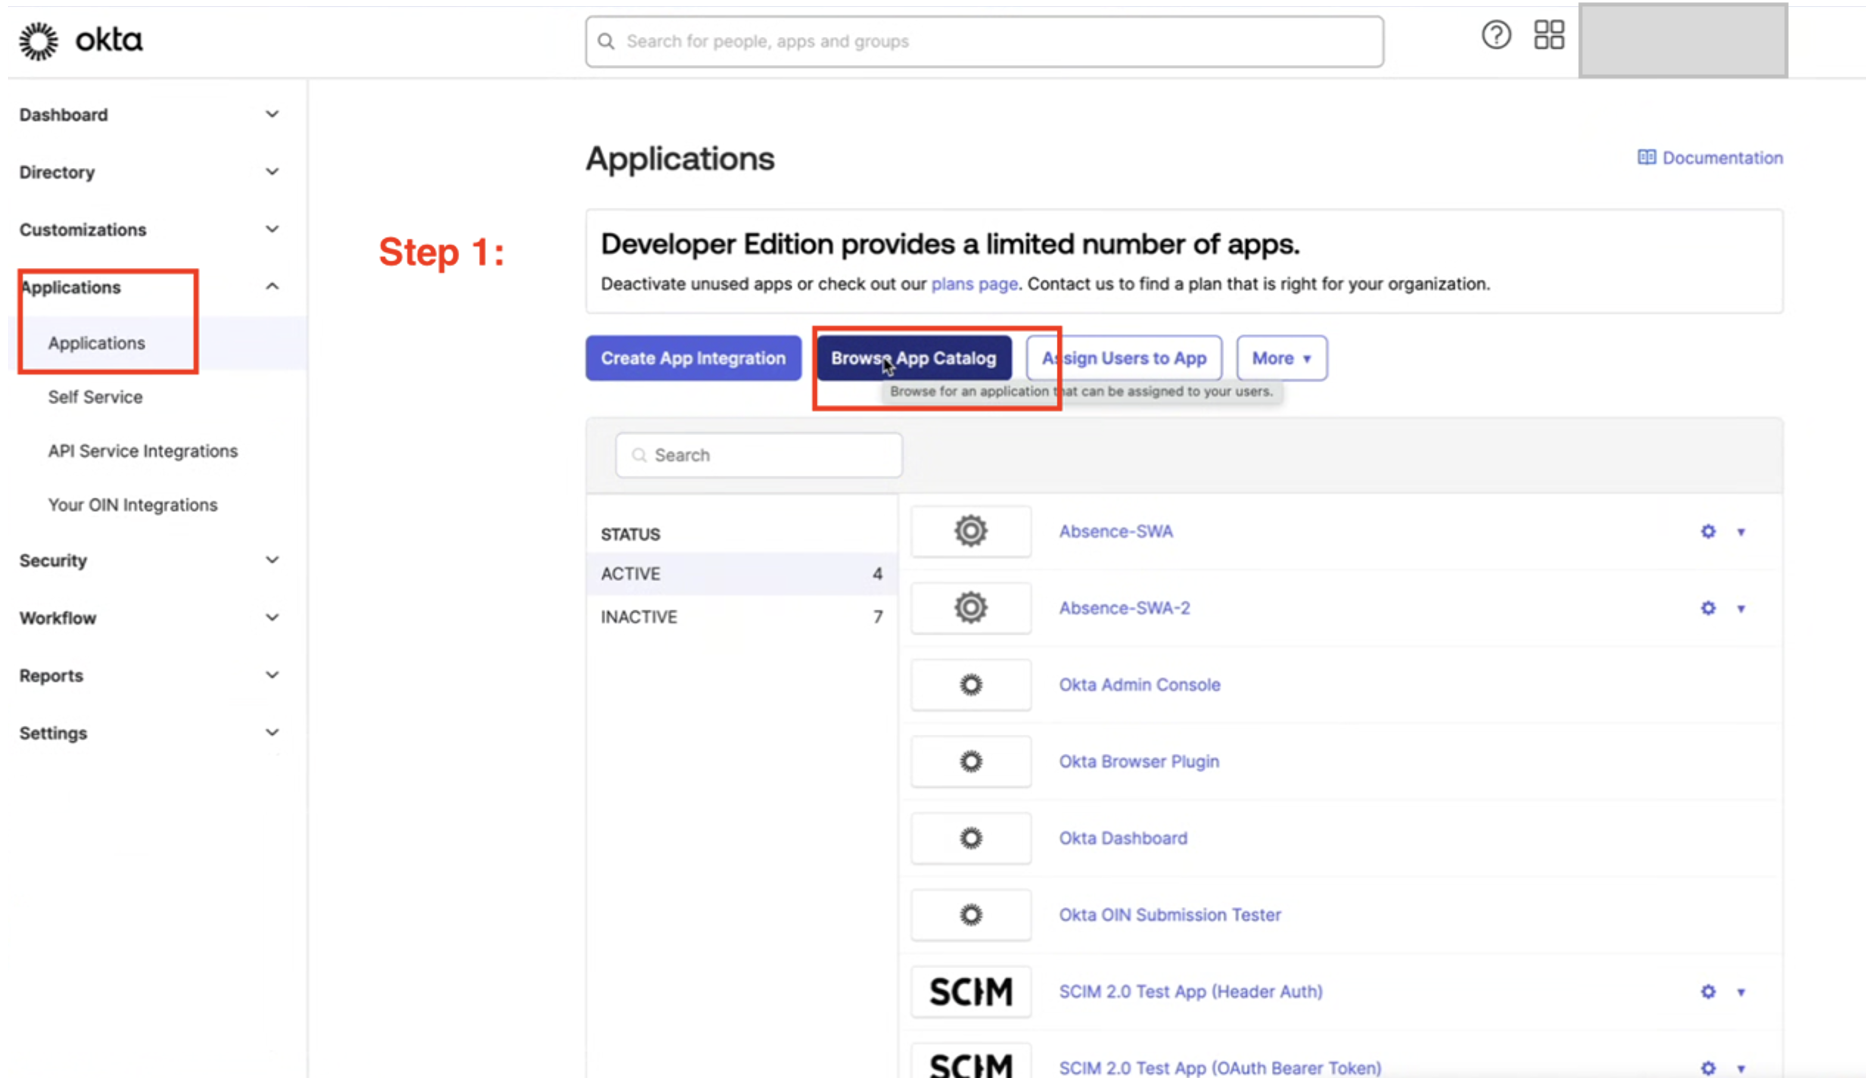Click Create App Integration button
Screen dimensions: 1866x1082
point(693,358)
